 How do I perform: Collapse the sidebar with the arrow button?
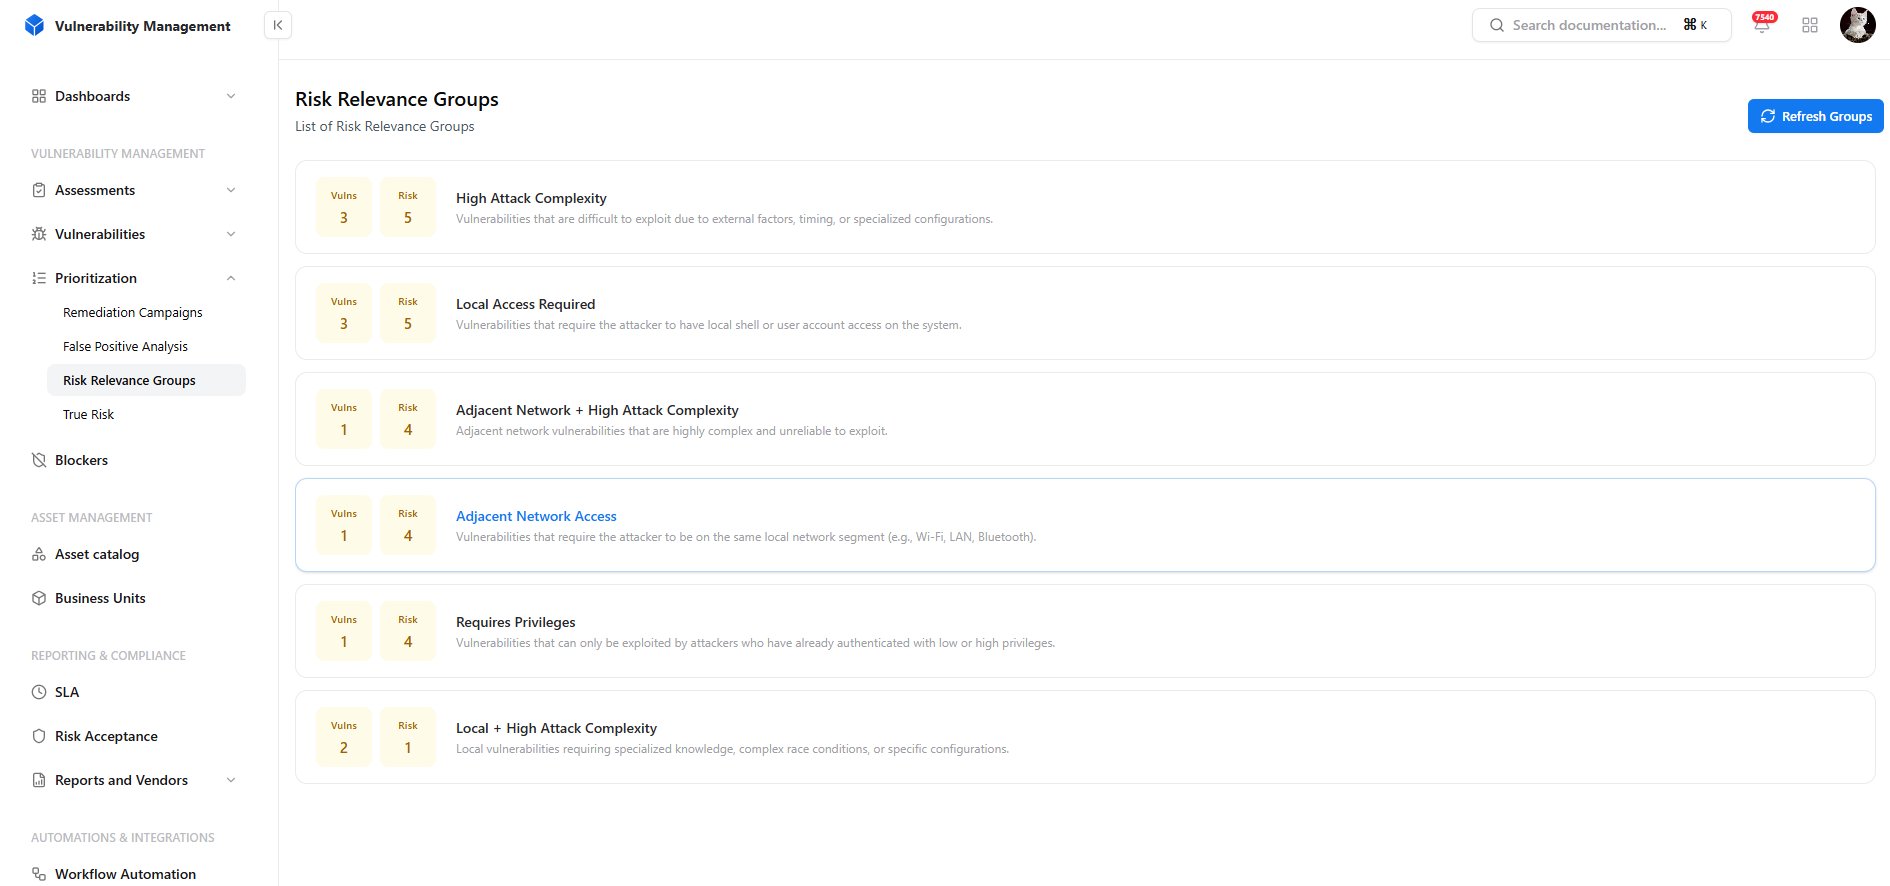[x=278, y=25]
